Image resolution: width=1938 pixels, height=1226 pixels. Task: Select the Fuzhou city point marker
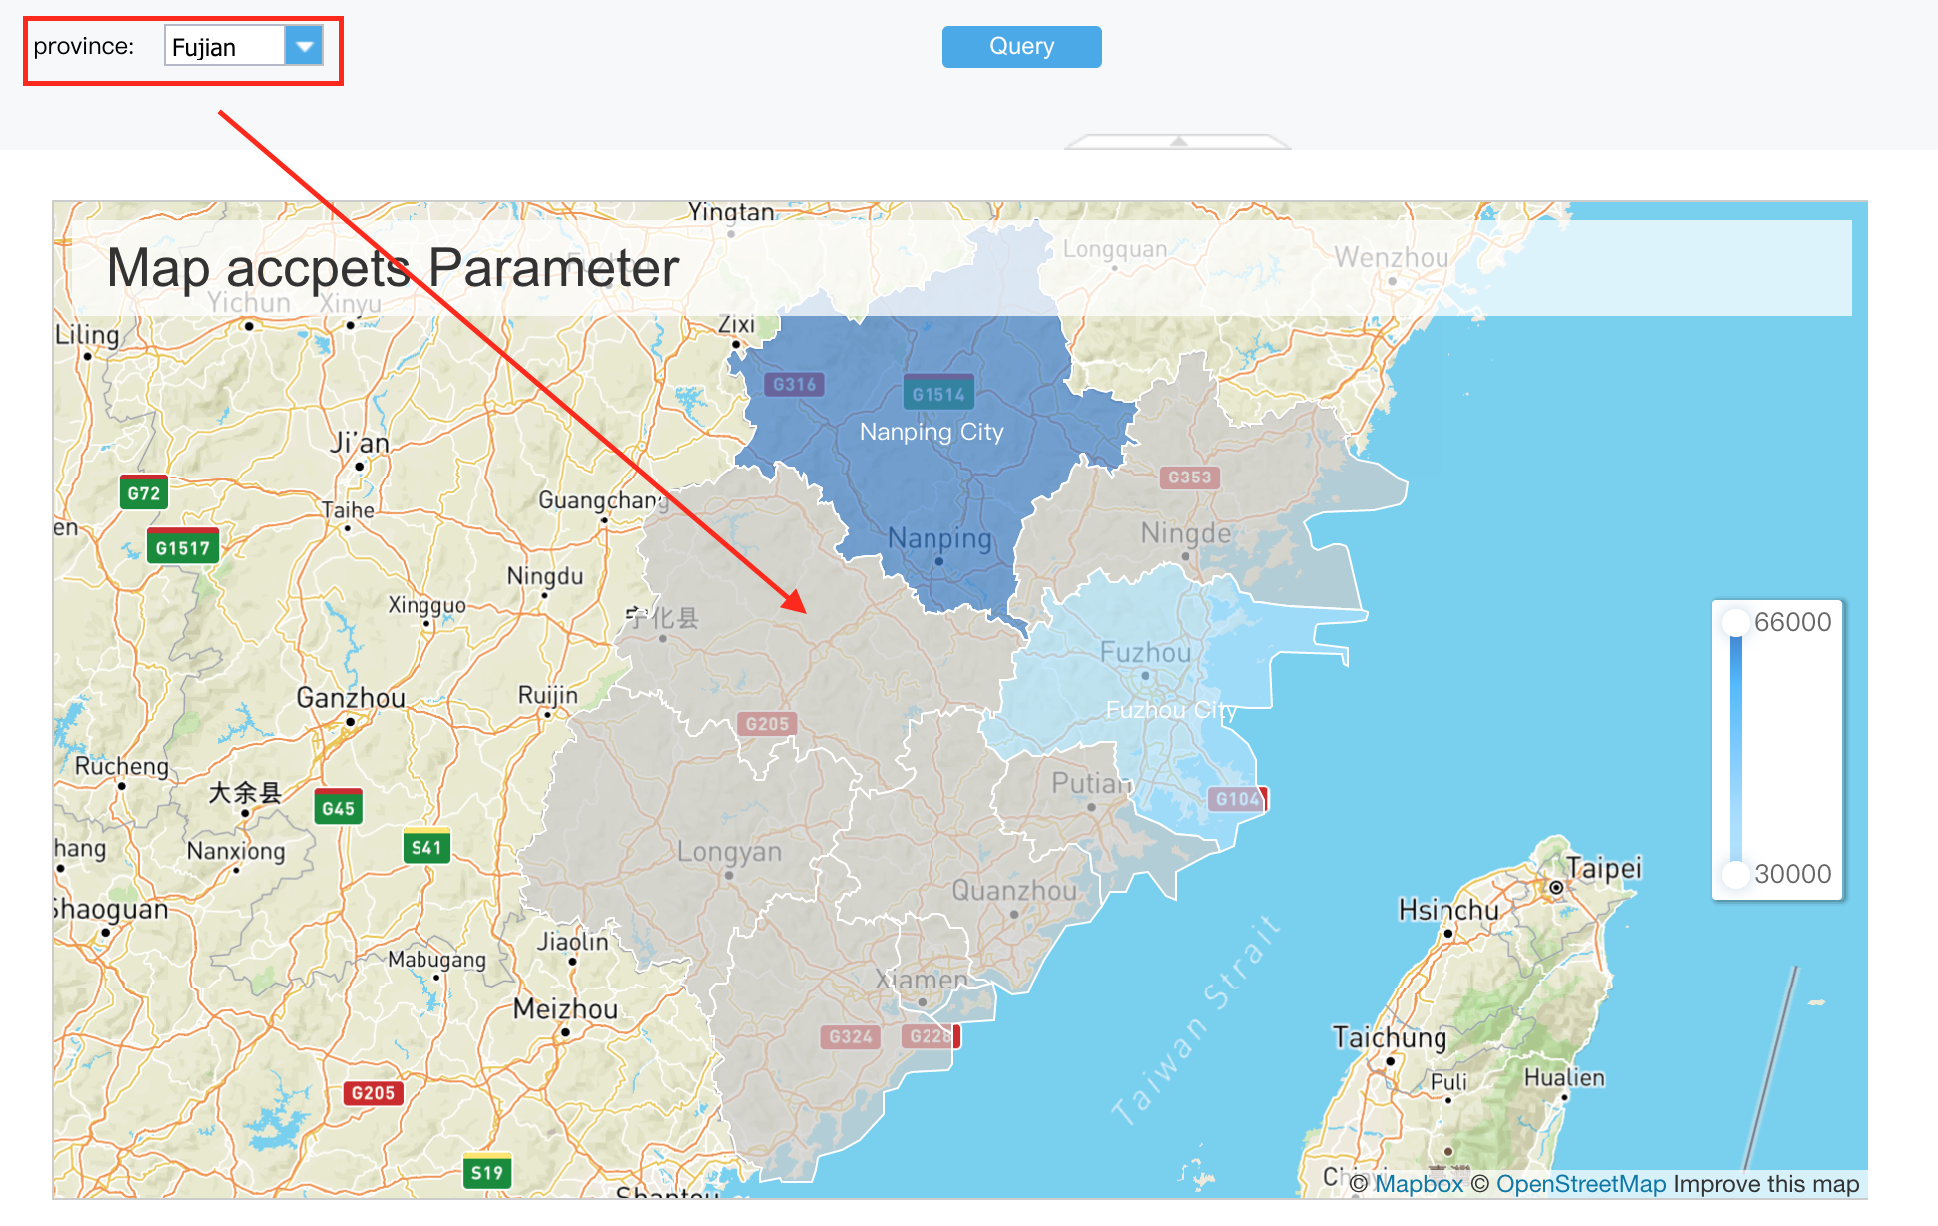point(1144,676)
